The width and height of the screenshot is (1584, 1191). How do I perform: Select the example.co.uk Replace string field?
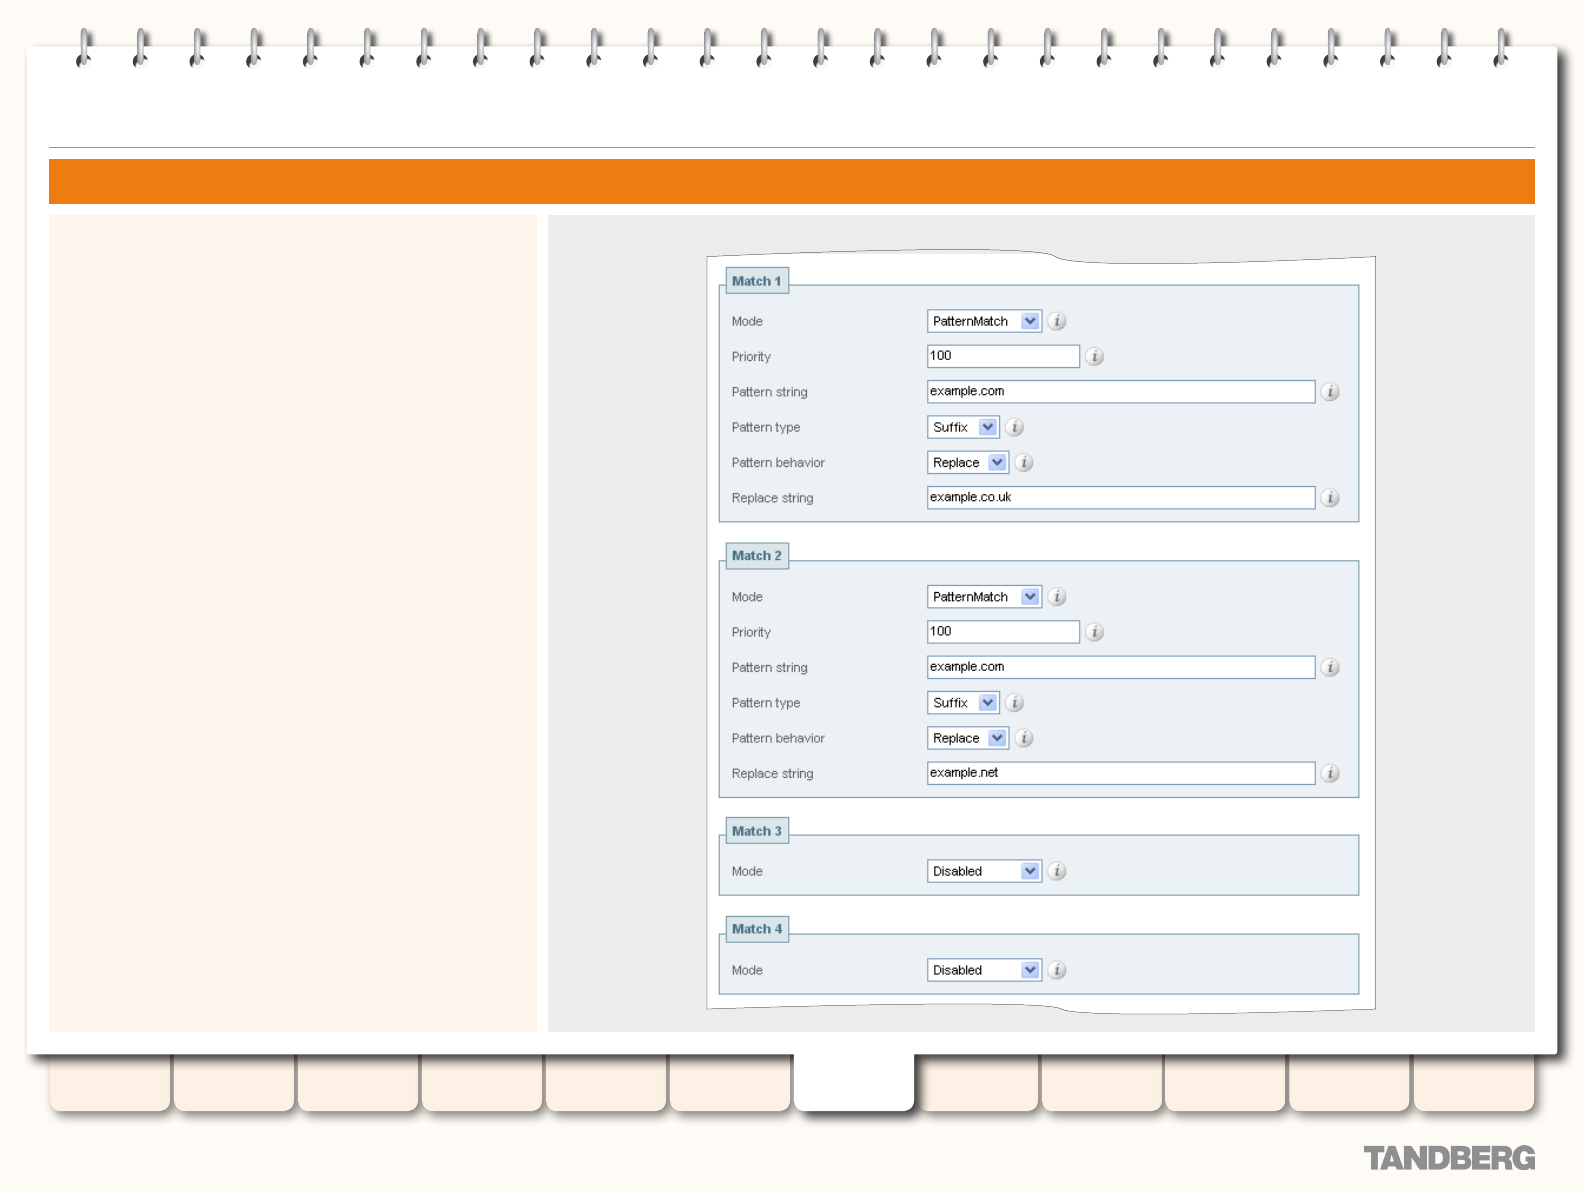[1121, 498]
